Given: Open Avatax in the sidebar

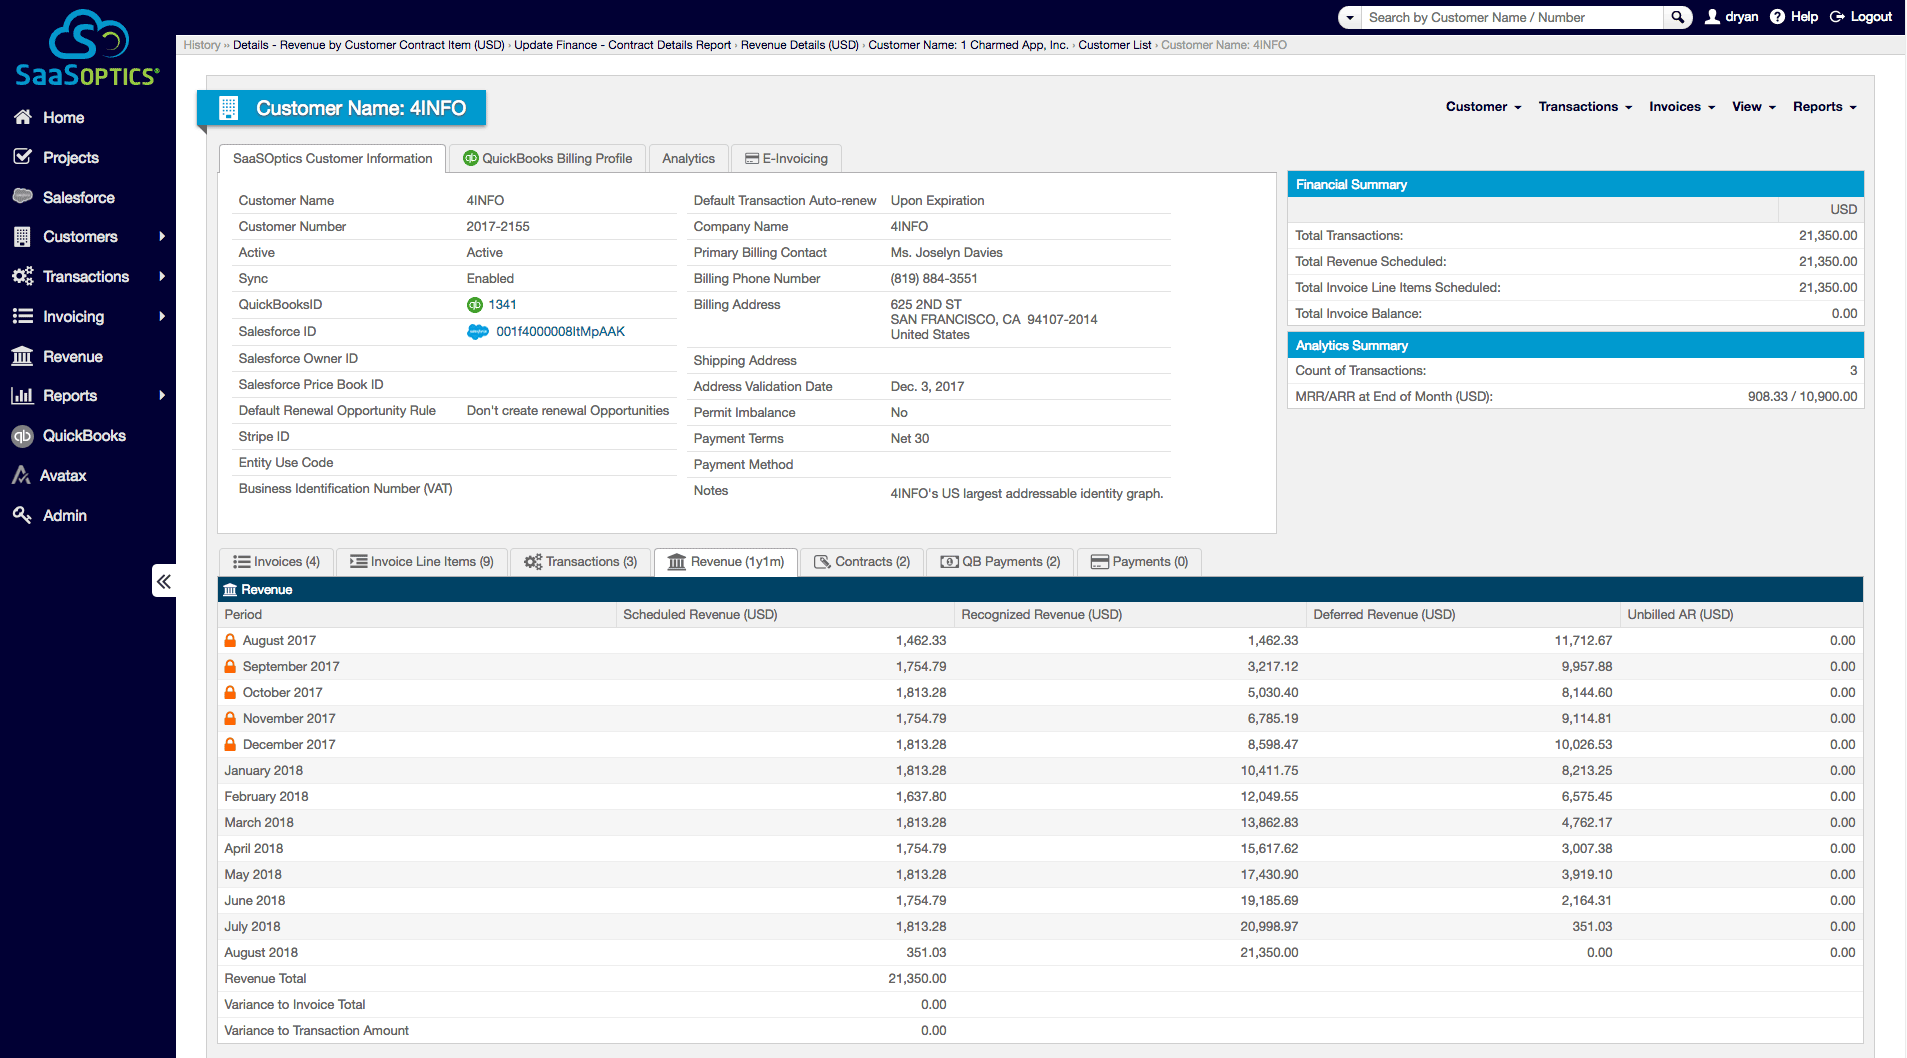Looking at the screenshot, I should [63, 476].
